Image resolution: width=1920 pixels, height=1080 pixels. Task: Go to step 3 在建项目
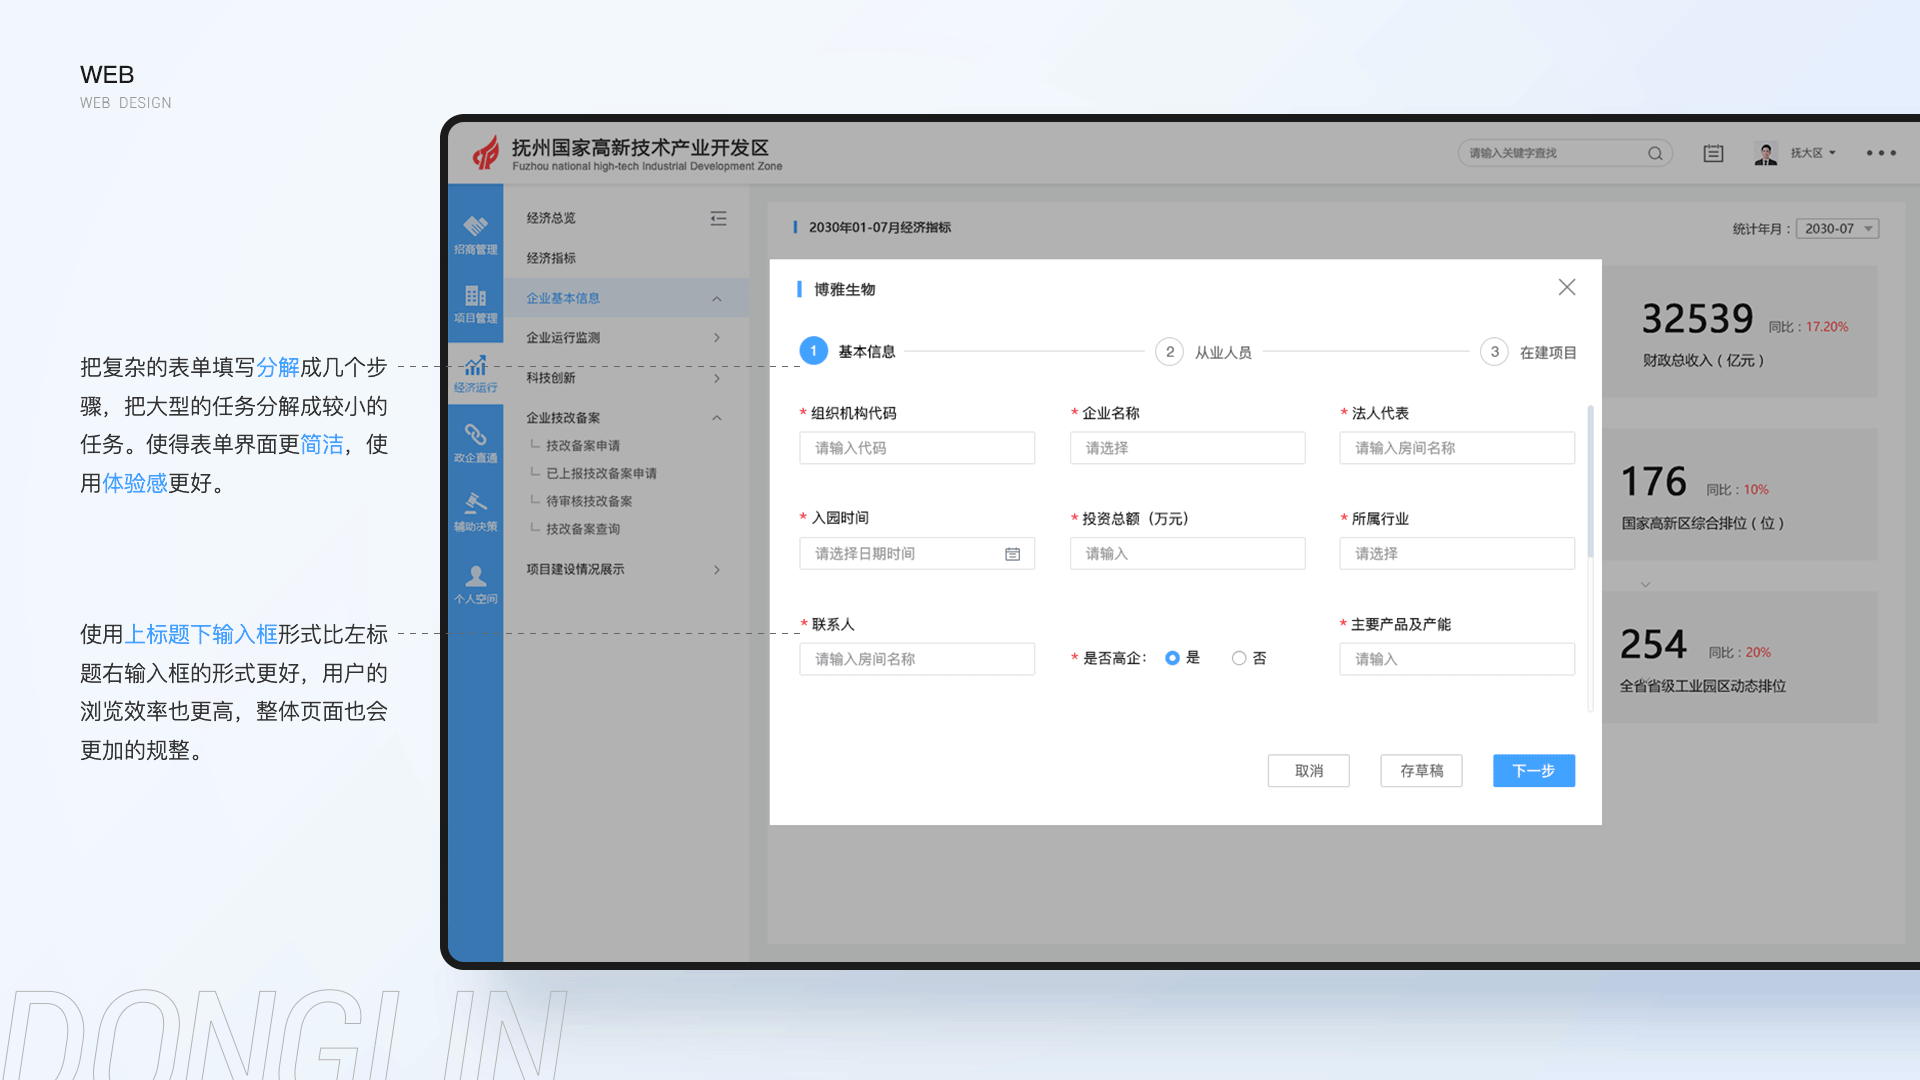(1528, 352)
